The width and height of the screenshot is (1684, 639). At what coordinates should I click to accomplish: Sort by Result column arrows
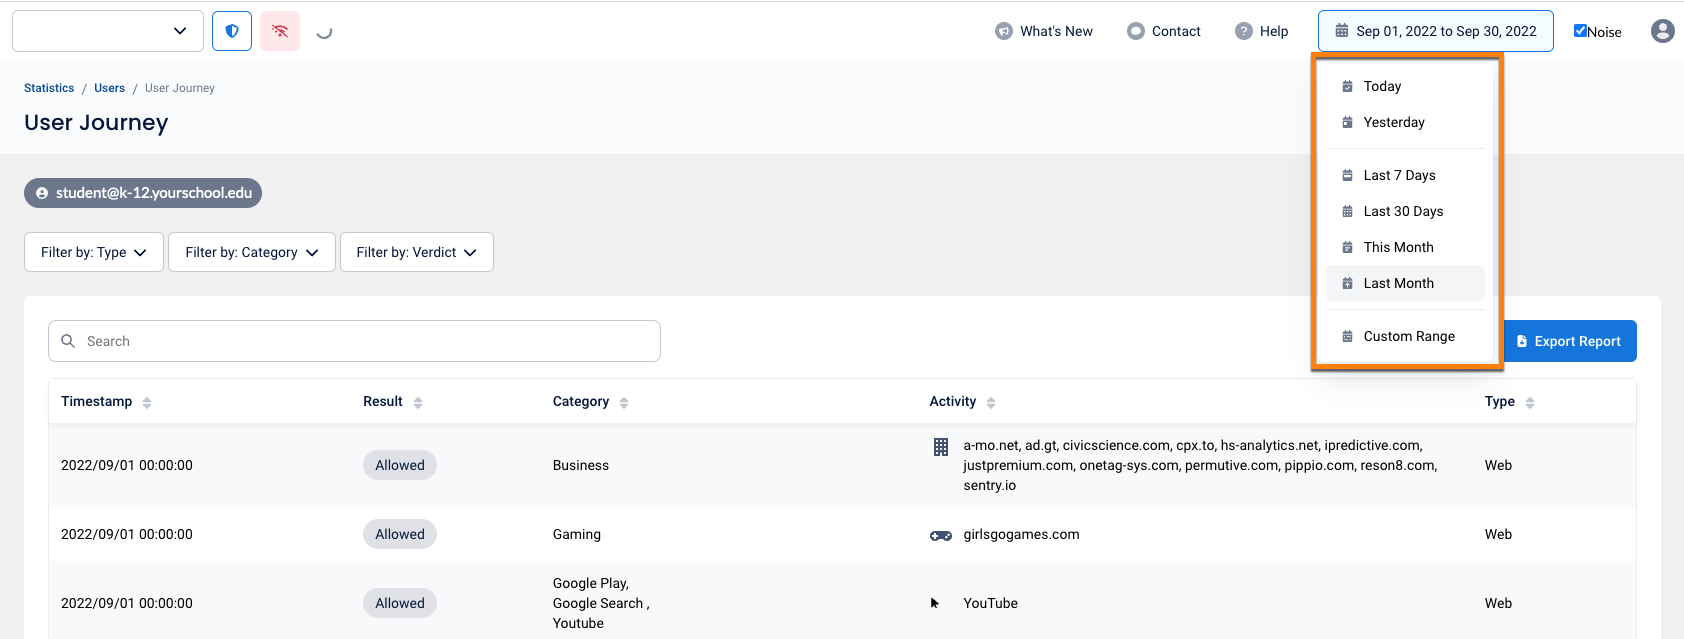[418, 402]
